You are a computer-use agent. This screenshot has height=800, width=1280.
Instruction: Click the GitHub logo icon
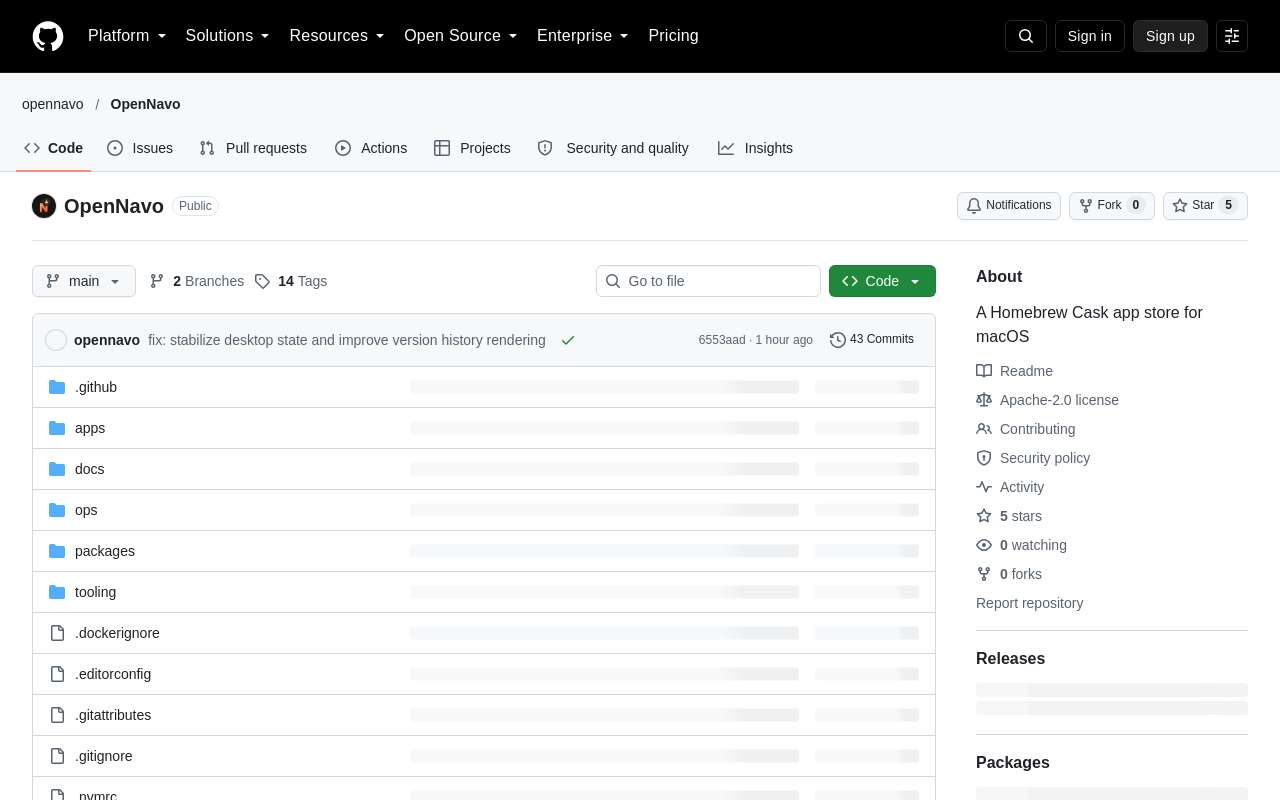point(48,36)
